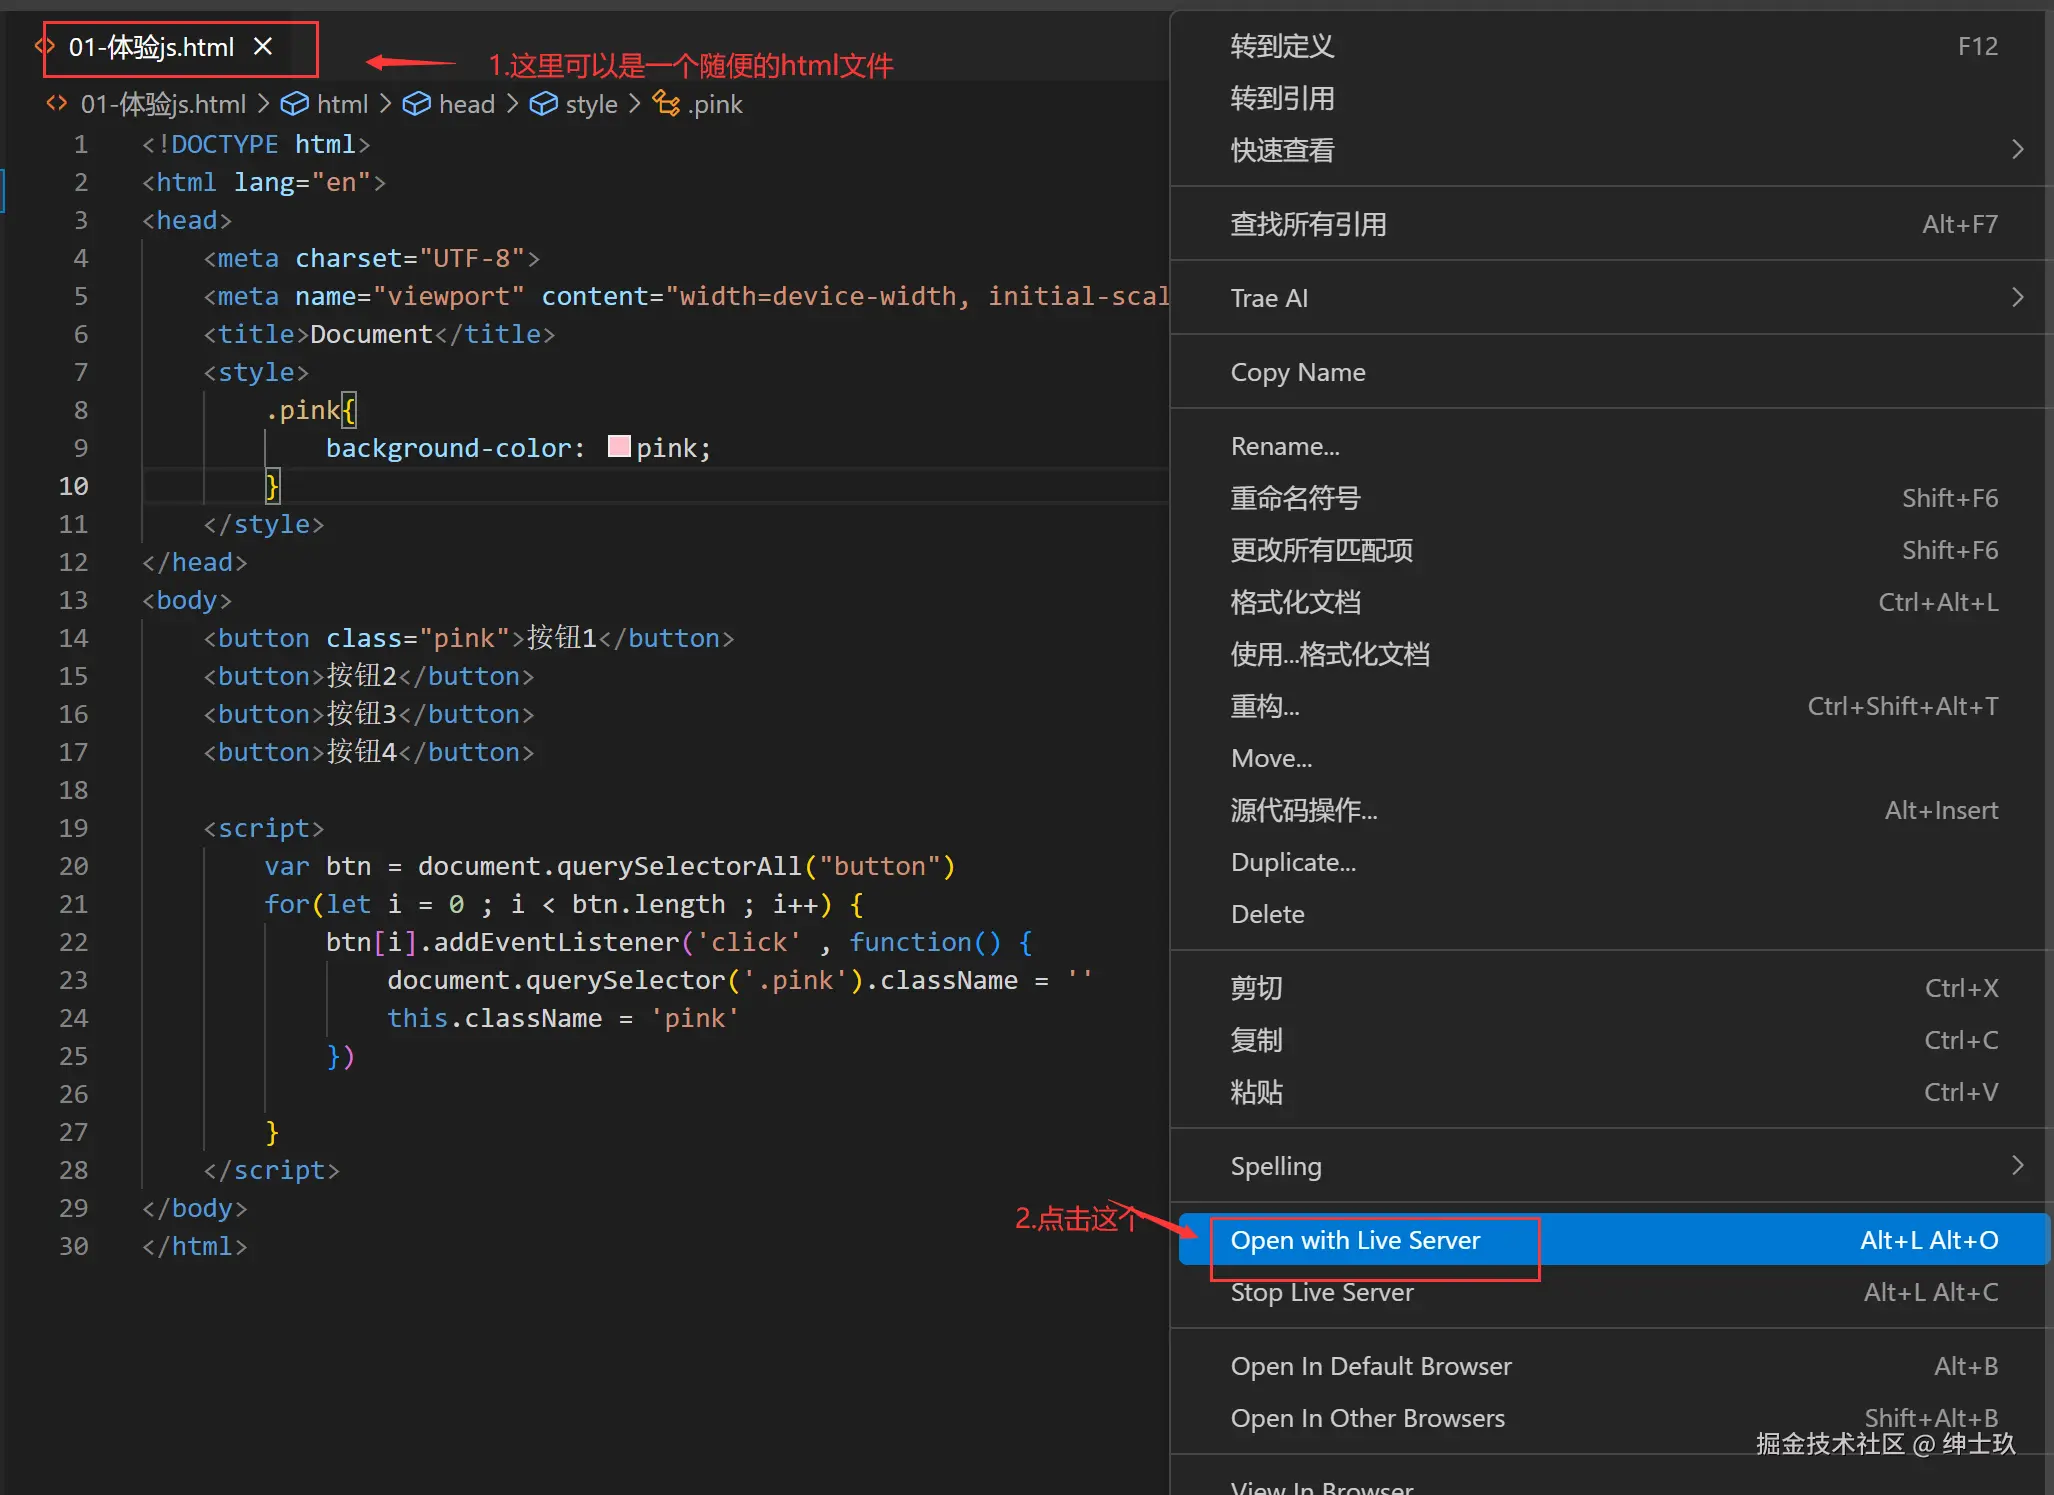Click "按钮2" text in line 15
Viewport: 2054px width, 1495px height.
click(x=362, y=676)
